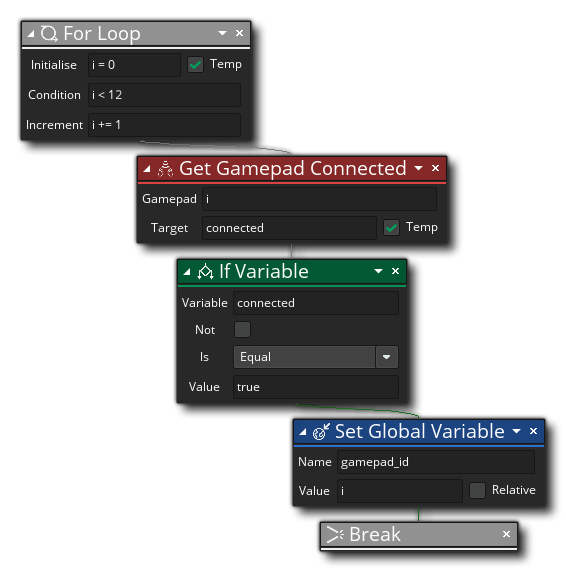Open the For Loop options dropdown arrow

222,33
